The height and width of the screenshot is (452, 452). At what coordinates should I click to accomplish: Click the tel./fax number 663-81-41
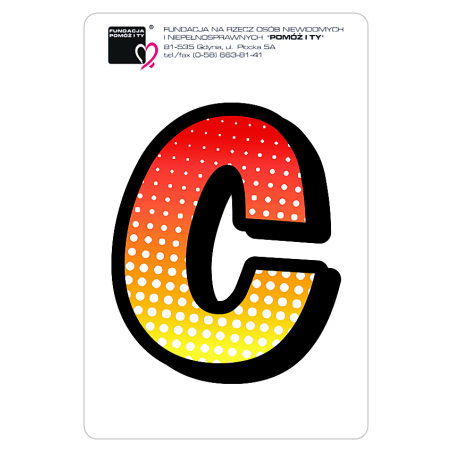coord(241,55)
